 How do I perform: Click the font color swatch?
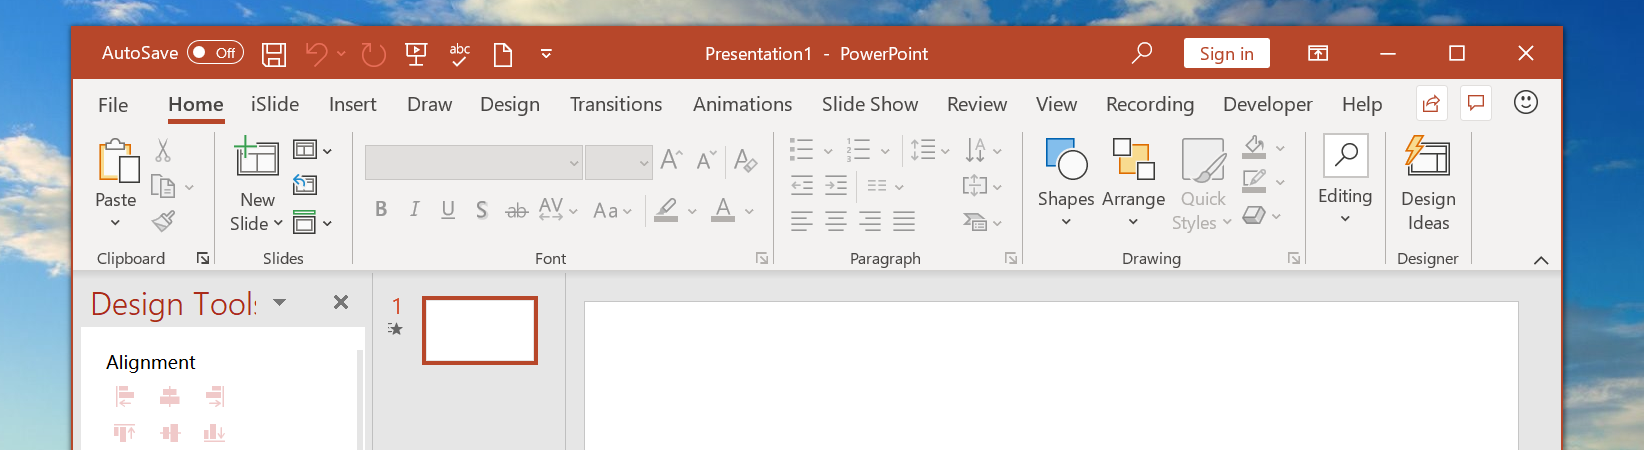[723, 210]
